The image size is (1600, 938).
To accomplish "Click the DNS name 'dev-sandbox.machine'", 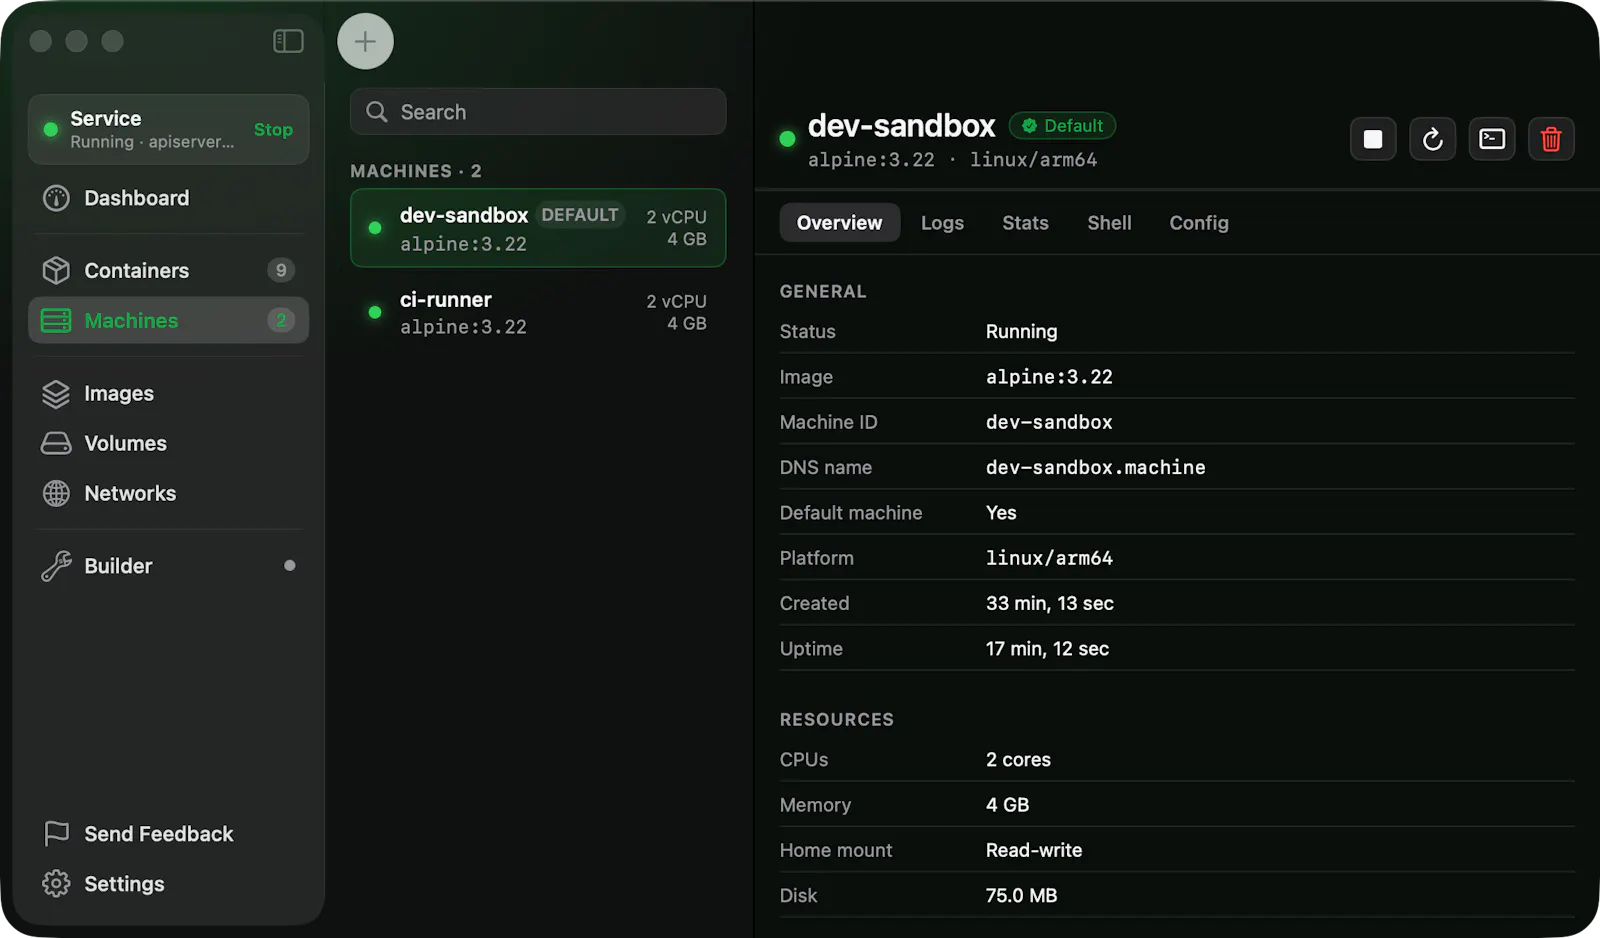I will pos(1095,467).
